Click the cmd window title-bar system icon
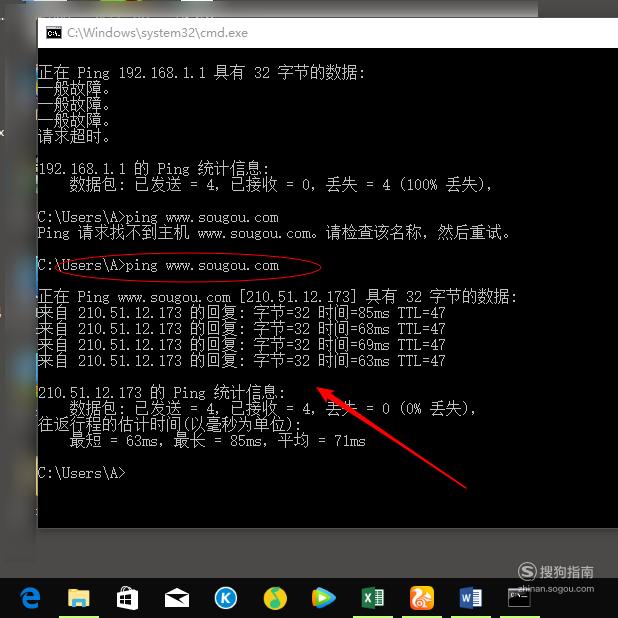This screenshot has height=618, width=618. pos(54,33)
